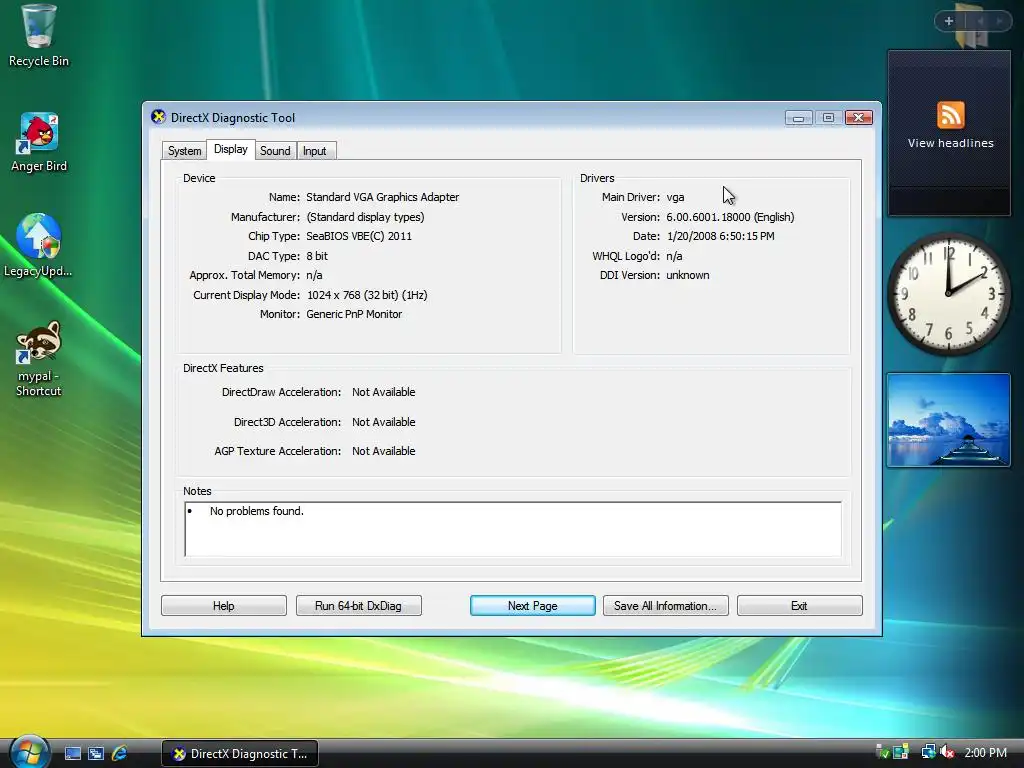Viewport: 1024px width, 768px height.
Task: Click the network tray icon
Action: 928,752
